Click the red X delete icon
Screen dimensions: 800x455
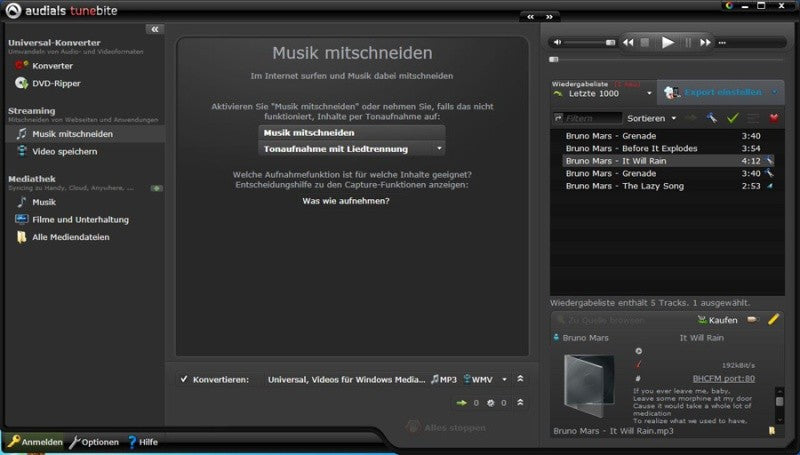(x=773, y=118)
